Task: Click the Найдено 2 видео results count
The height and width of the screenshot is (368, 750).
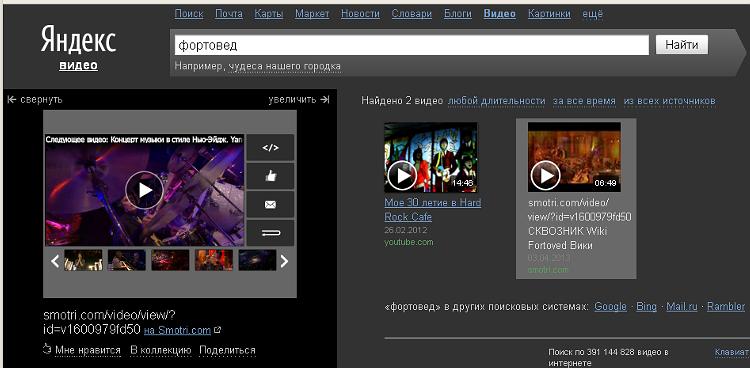Action: 402,101
